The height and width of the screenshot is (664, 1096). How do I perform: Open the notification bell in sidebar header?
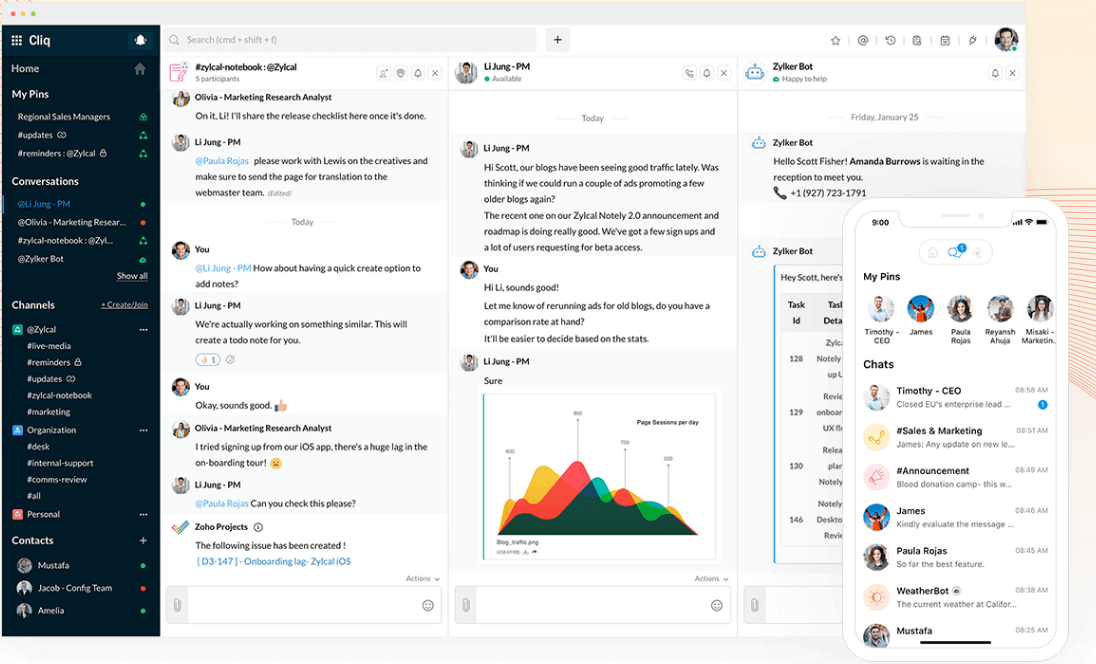[x=140, y=41]
